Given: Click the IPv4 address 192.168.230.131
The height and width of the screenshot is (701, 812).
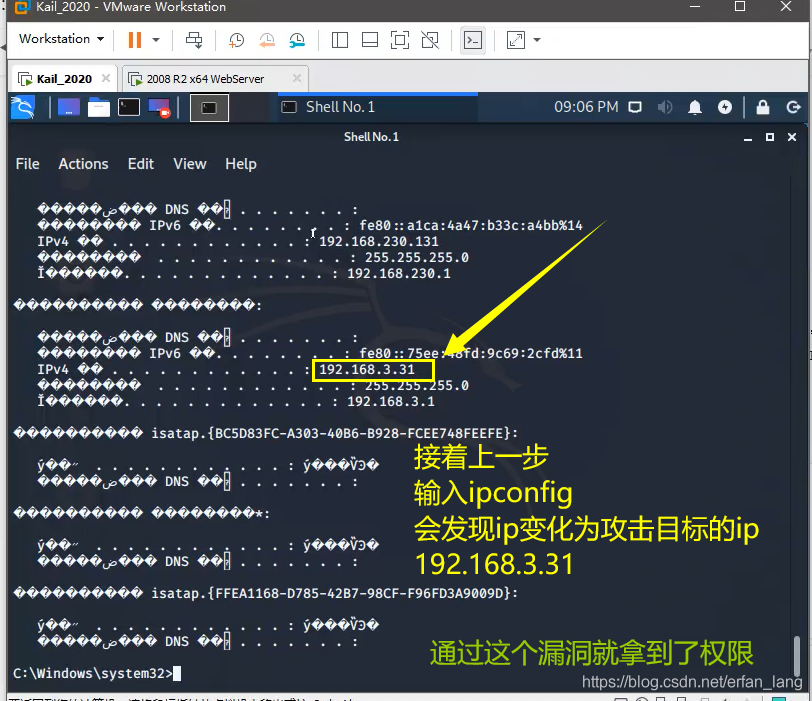Looking at the screenshot, I should coord(379,241).
